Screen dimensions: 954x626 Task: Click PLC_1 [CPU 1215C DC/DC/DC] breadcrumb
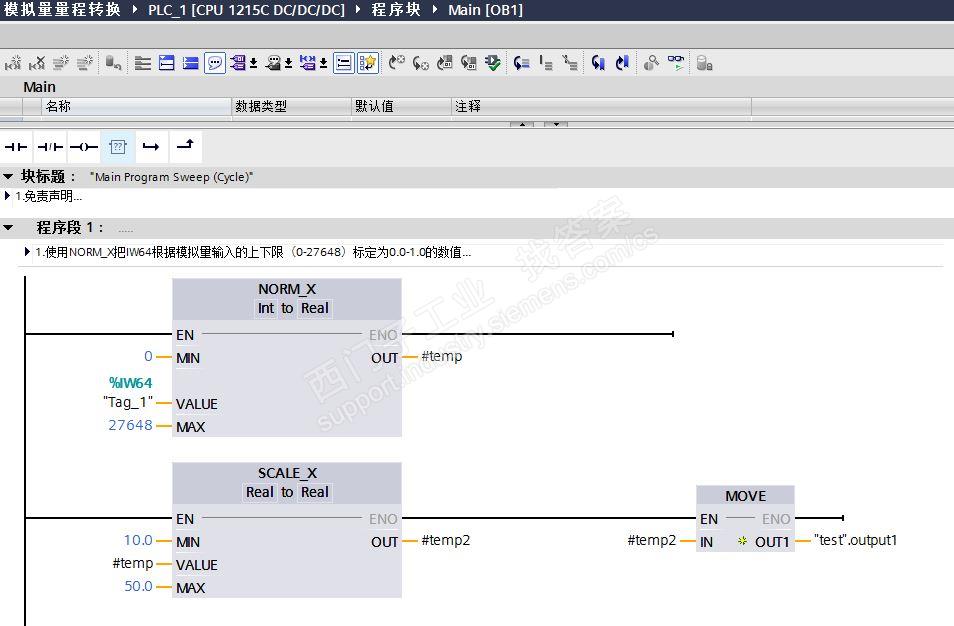[246, 10]
